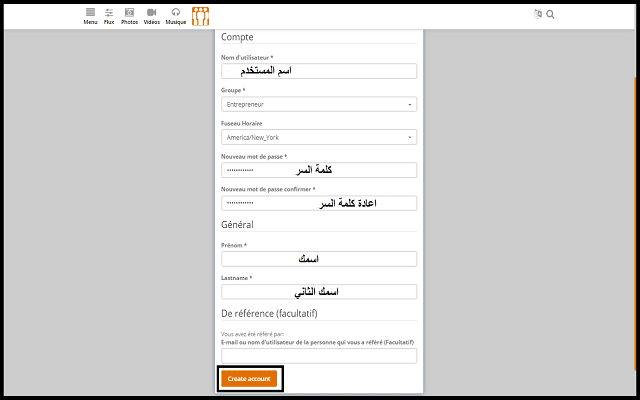This screenshot has height=400, width=640.
Task: Click the search magnifier icon
Action: pos(550,15)
